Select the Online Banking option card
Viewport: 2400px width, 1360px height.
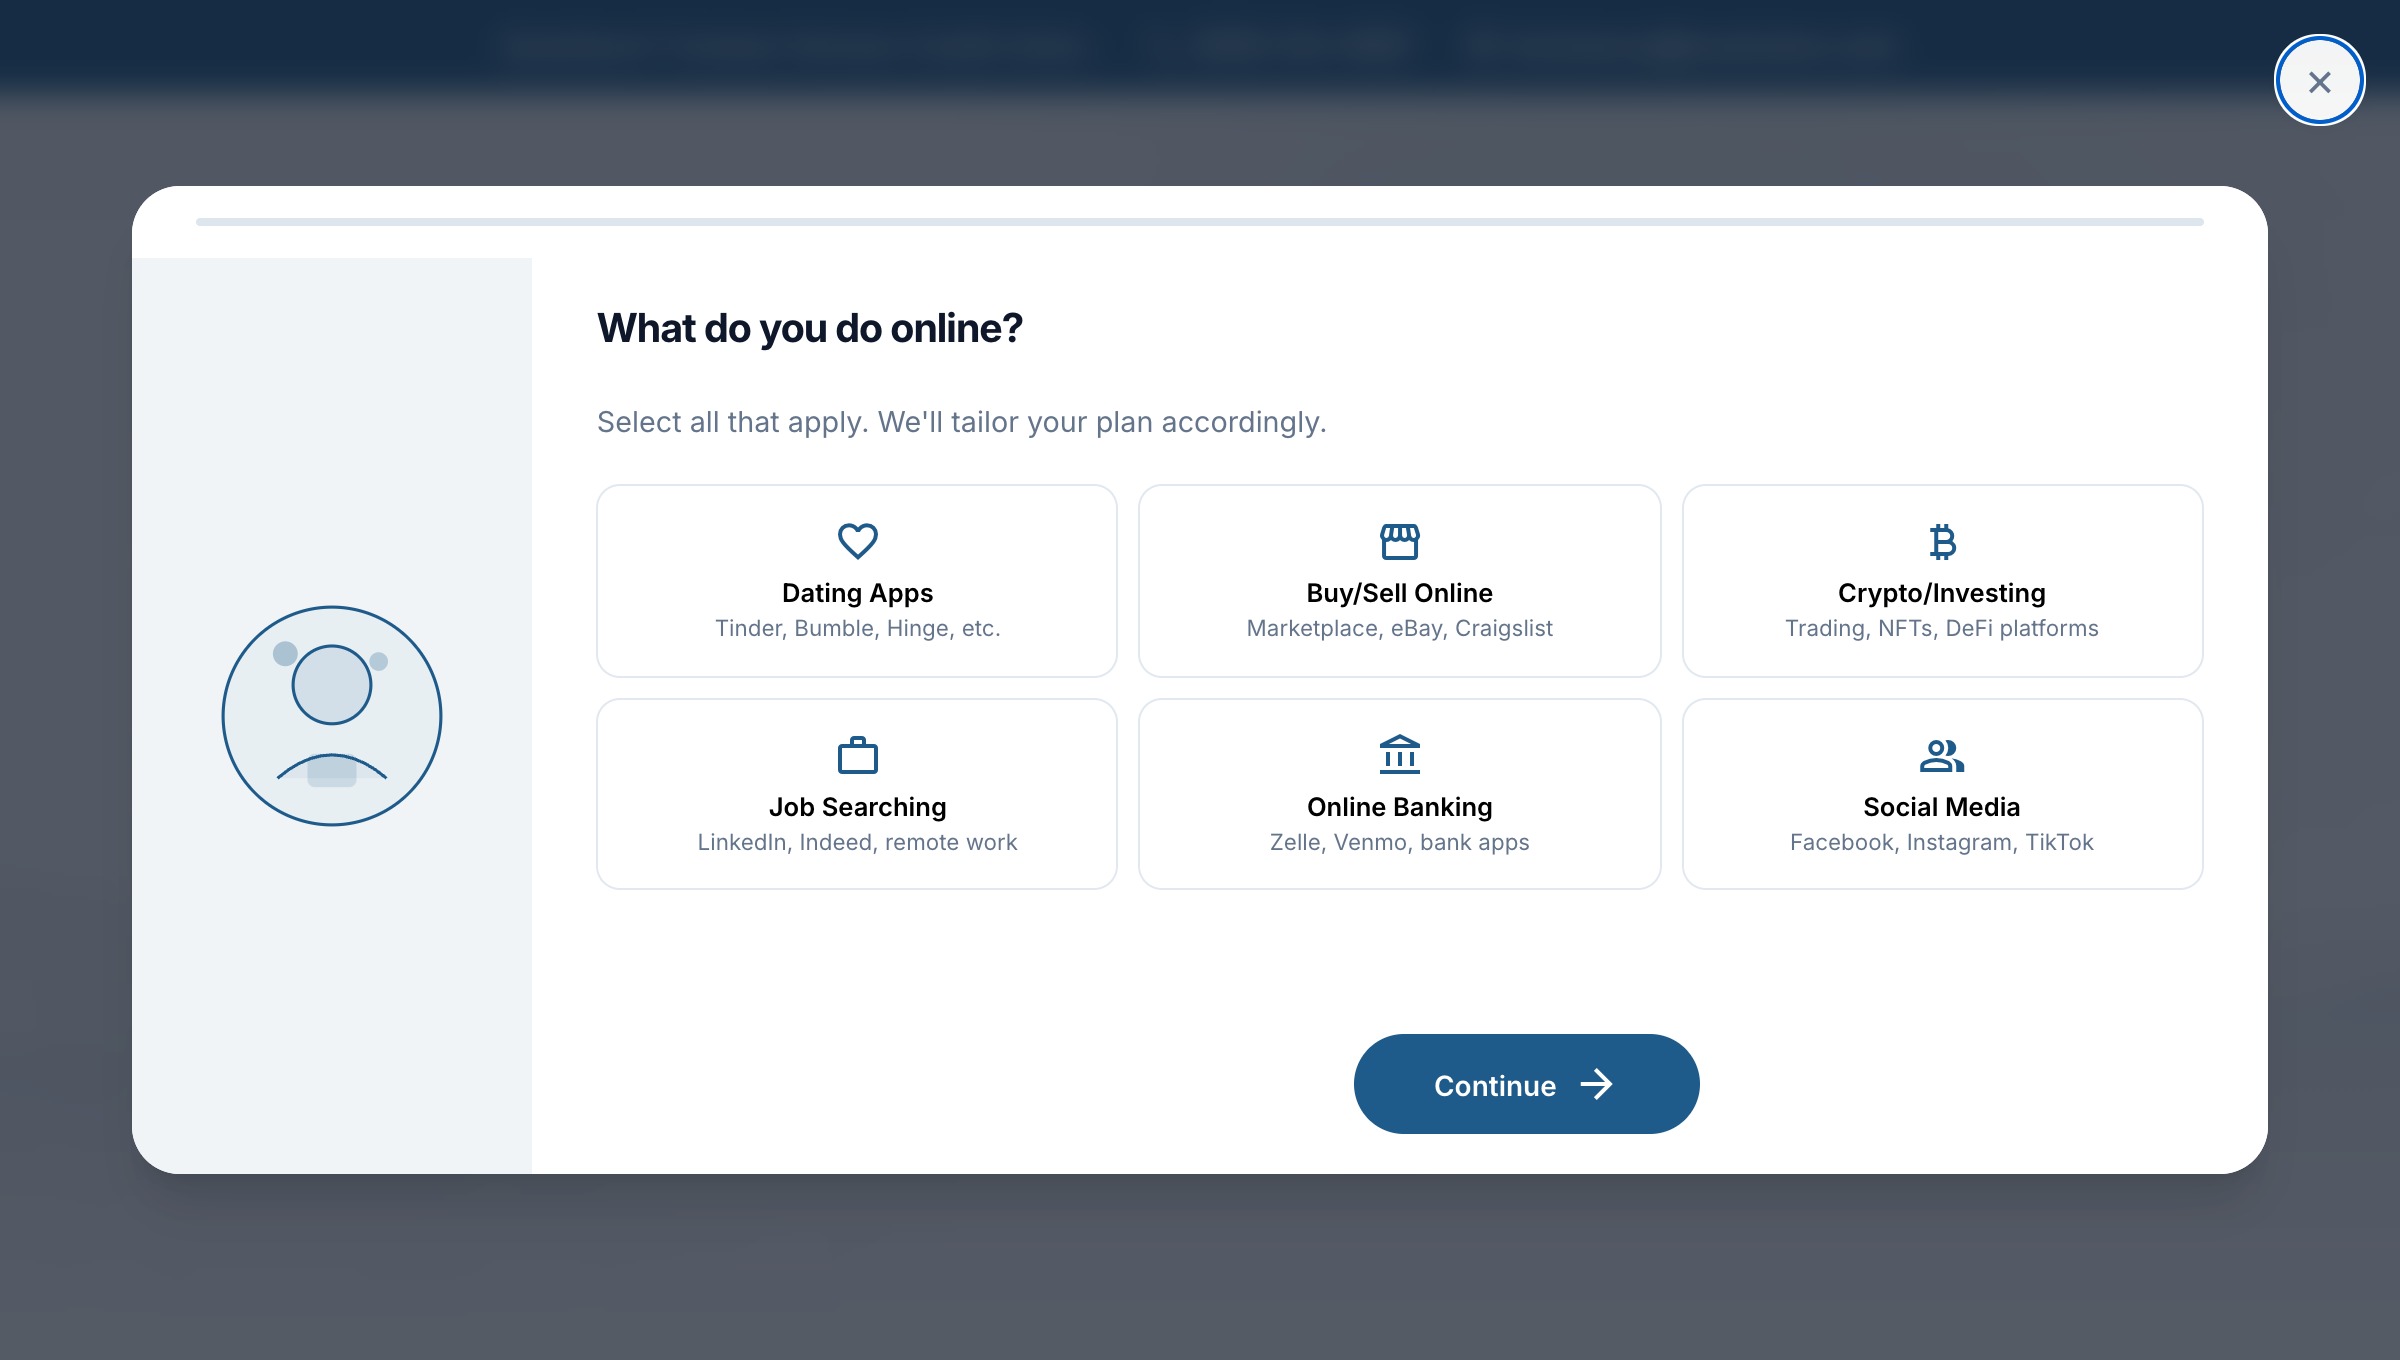click(1399, 794)
